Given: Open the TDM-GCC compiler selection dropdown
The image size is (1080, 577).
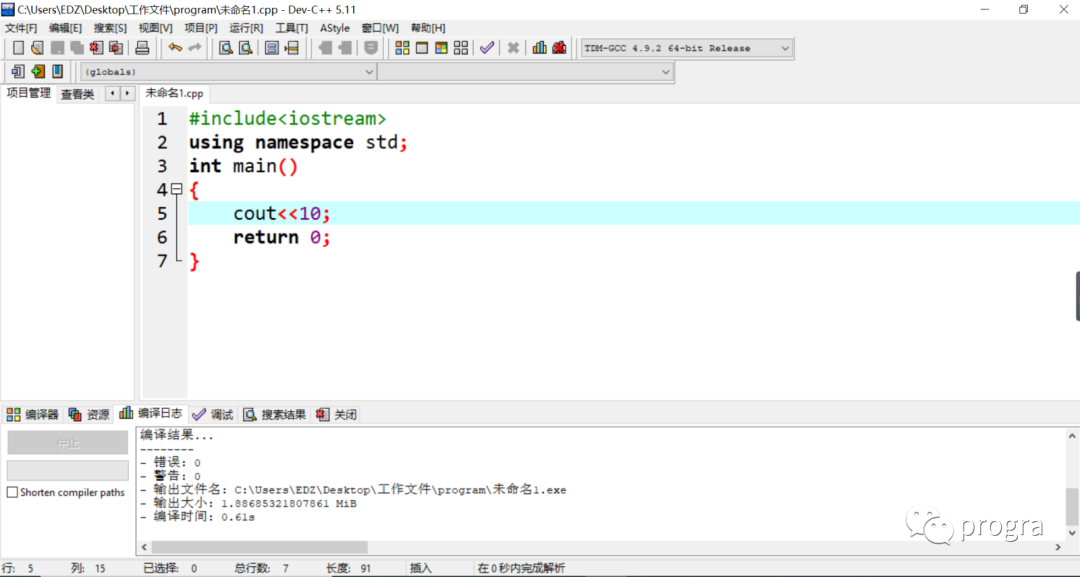Looking at the screenshot, I should [687, 48].
